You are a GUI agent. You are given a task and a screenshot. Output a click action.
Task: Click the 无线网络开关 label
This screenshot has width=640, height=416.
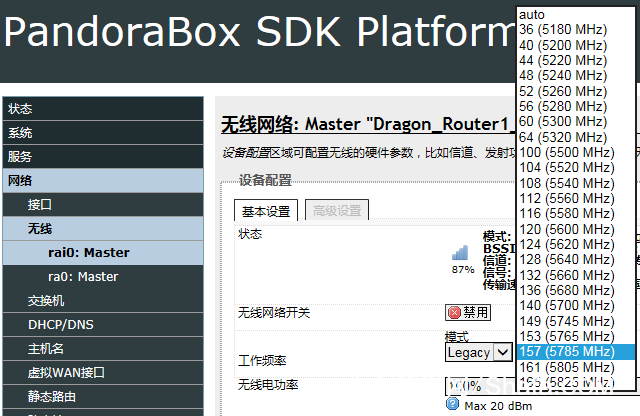[274, 313]
